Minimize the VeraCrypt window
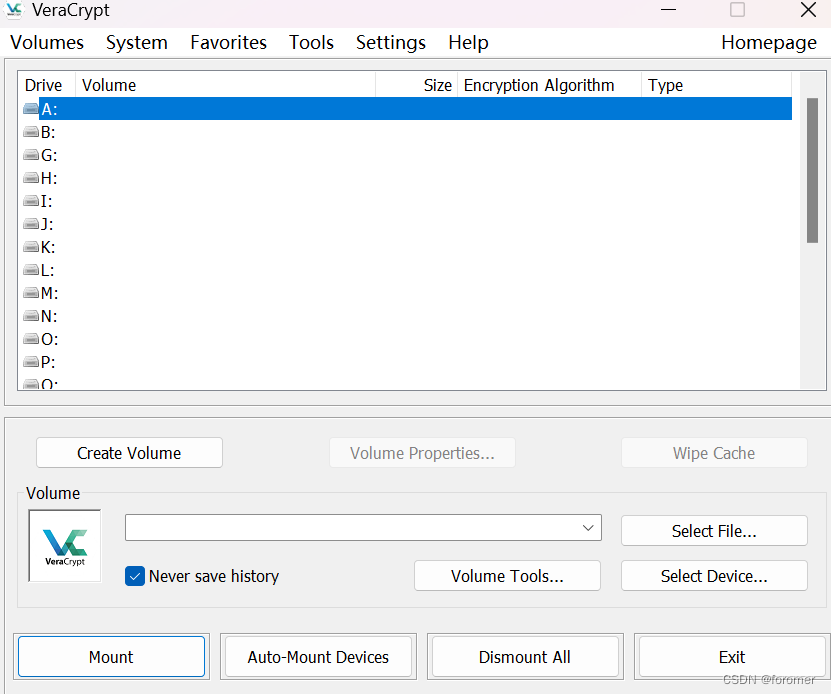The image size is (831, 694). pyautogui.click(x=668, y=10)
